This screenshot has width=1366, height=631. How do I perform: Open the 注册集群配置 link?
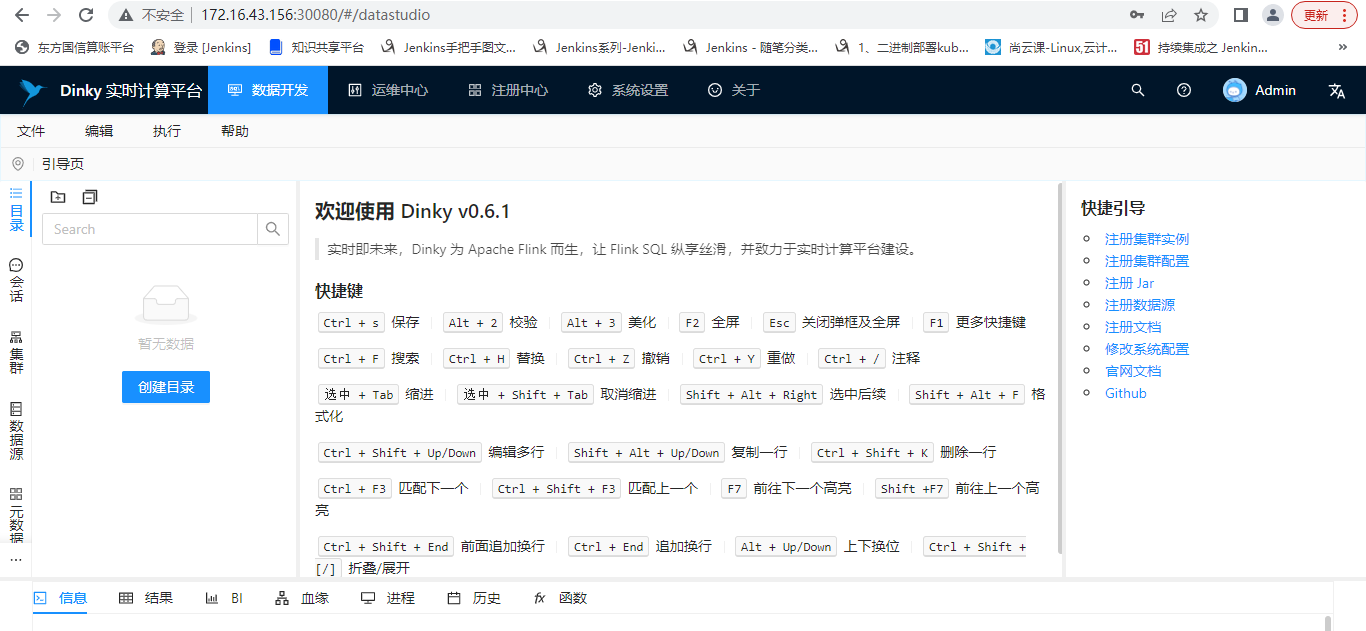1147,261
